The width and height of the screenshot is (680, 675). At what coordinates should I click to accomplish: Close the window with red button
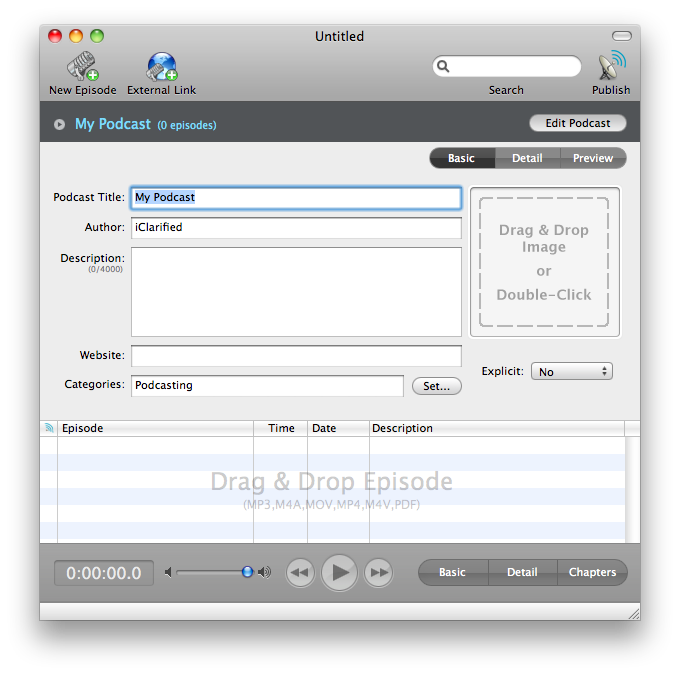55,36
